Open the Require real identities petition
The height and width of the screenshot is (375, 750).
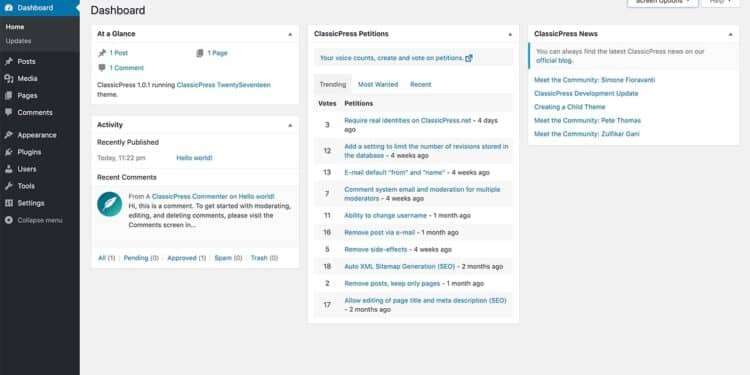coord(408,121)
